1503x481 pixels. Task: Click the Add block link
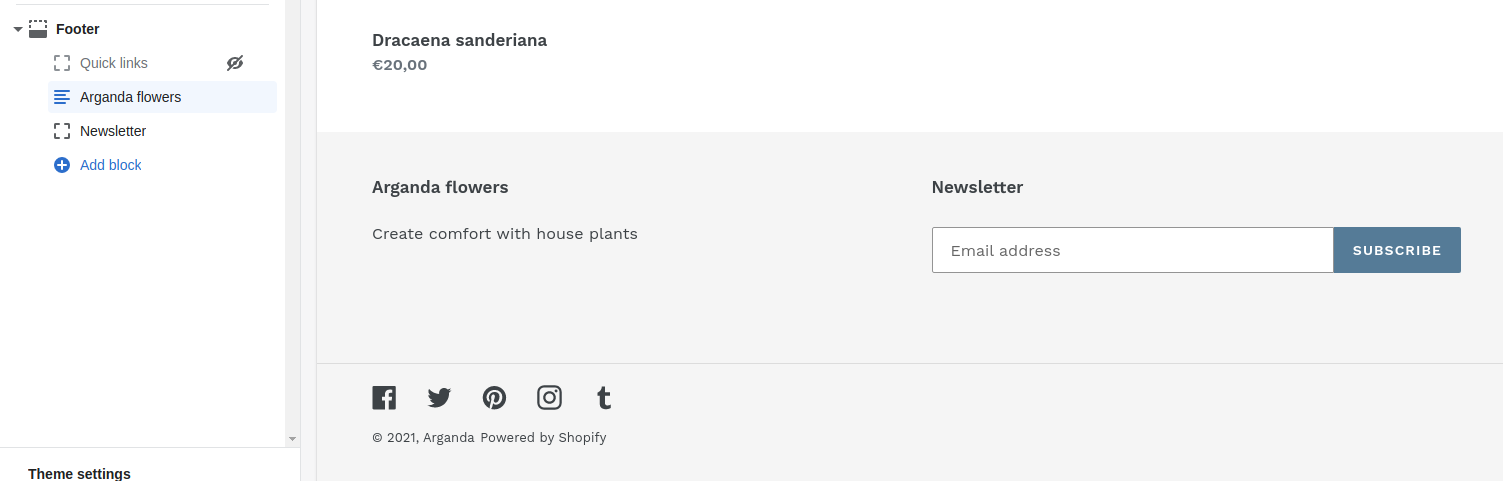(x=111, y=165)
